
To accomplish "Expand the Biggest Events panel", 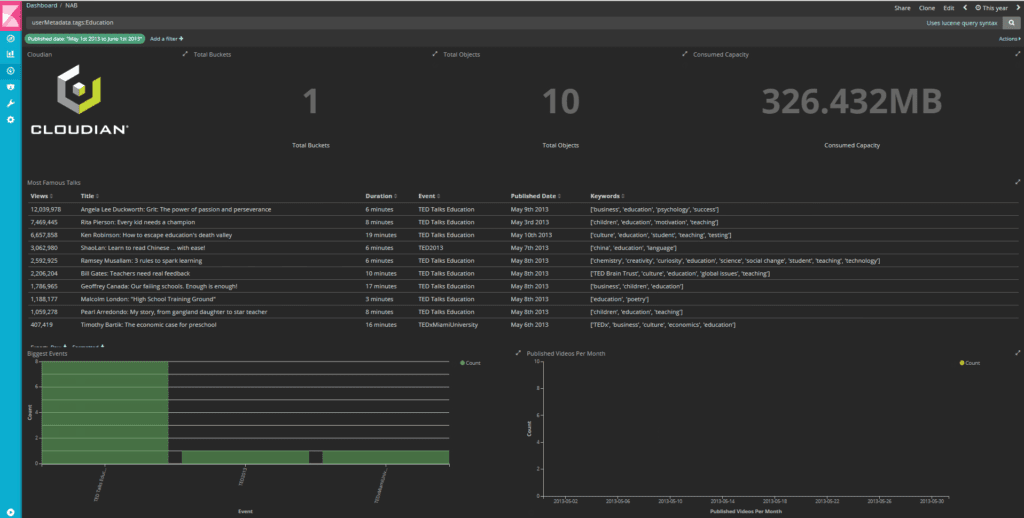I will [x=518, y=353].
